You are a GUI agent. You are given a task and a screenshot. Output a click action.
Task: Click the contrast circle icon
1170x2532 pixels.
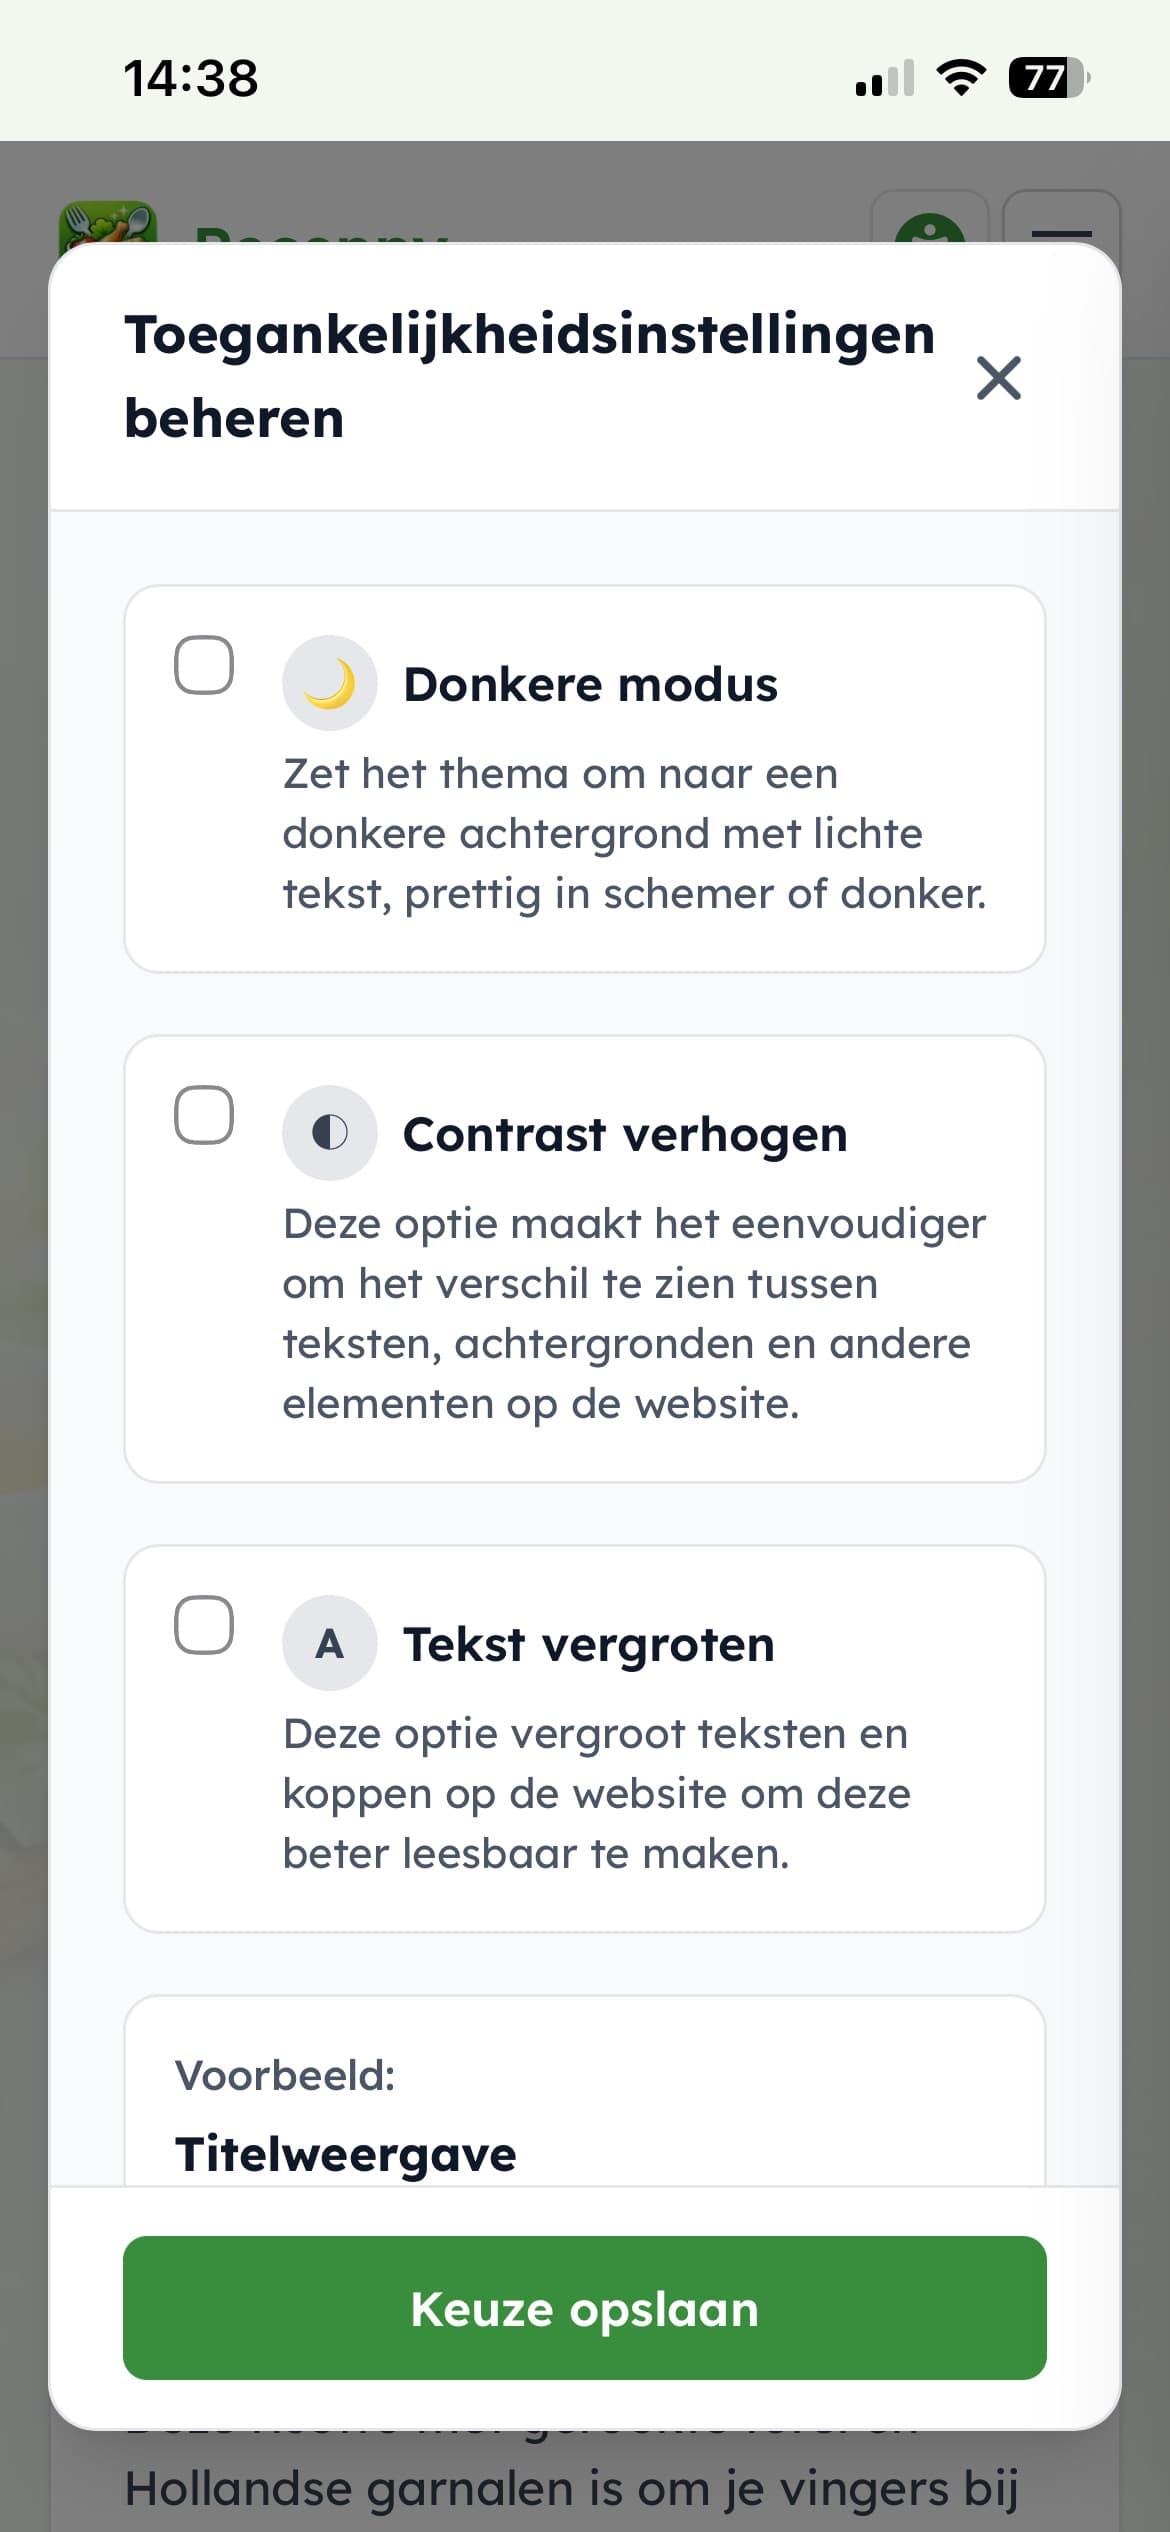pos(330,1131)
